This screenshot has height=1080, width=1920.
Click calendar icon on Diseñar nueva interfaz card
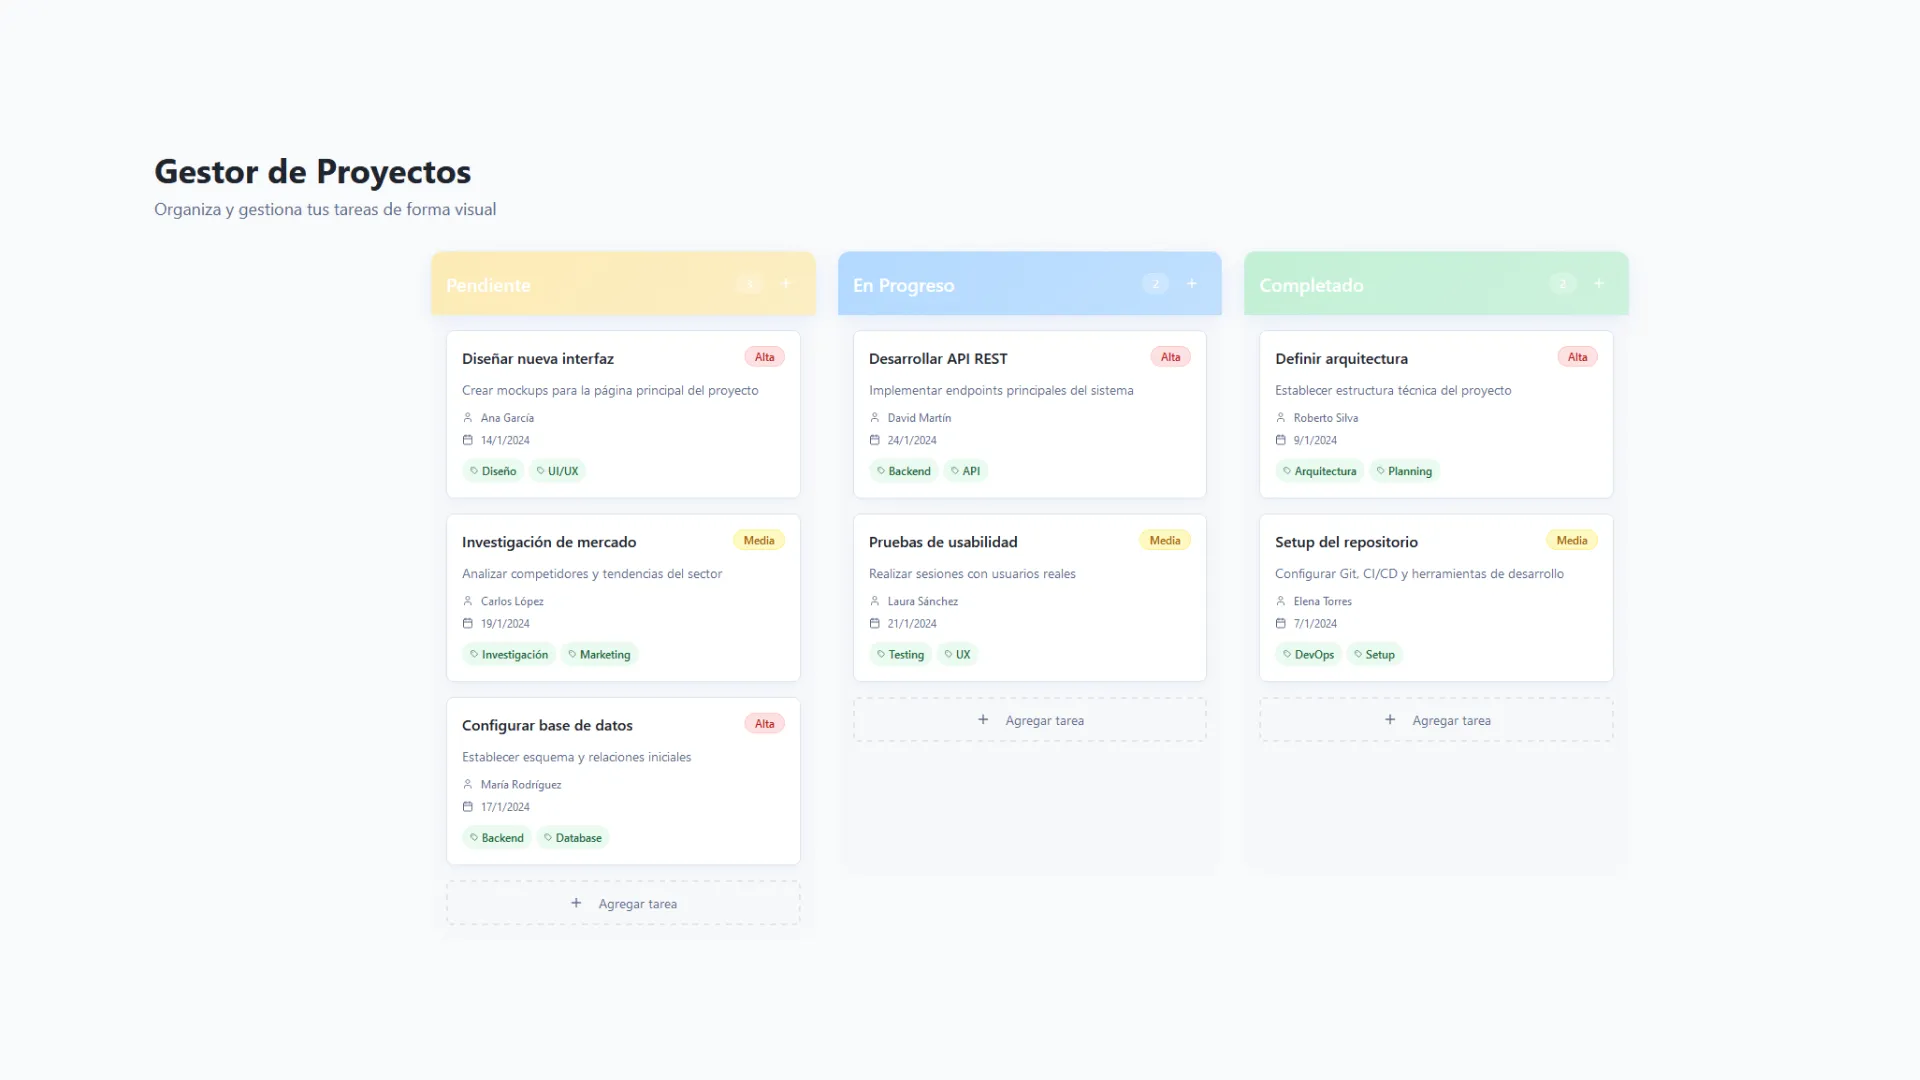point(467,440)
